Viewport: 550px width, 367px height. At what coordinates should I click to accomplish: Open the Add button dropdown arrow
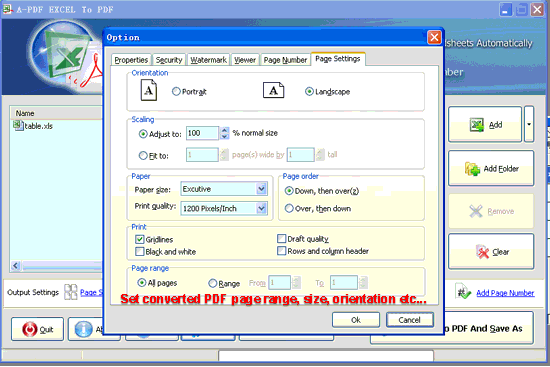coord(529,124)
